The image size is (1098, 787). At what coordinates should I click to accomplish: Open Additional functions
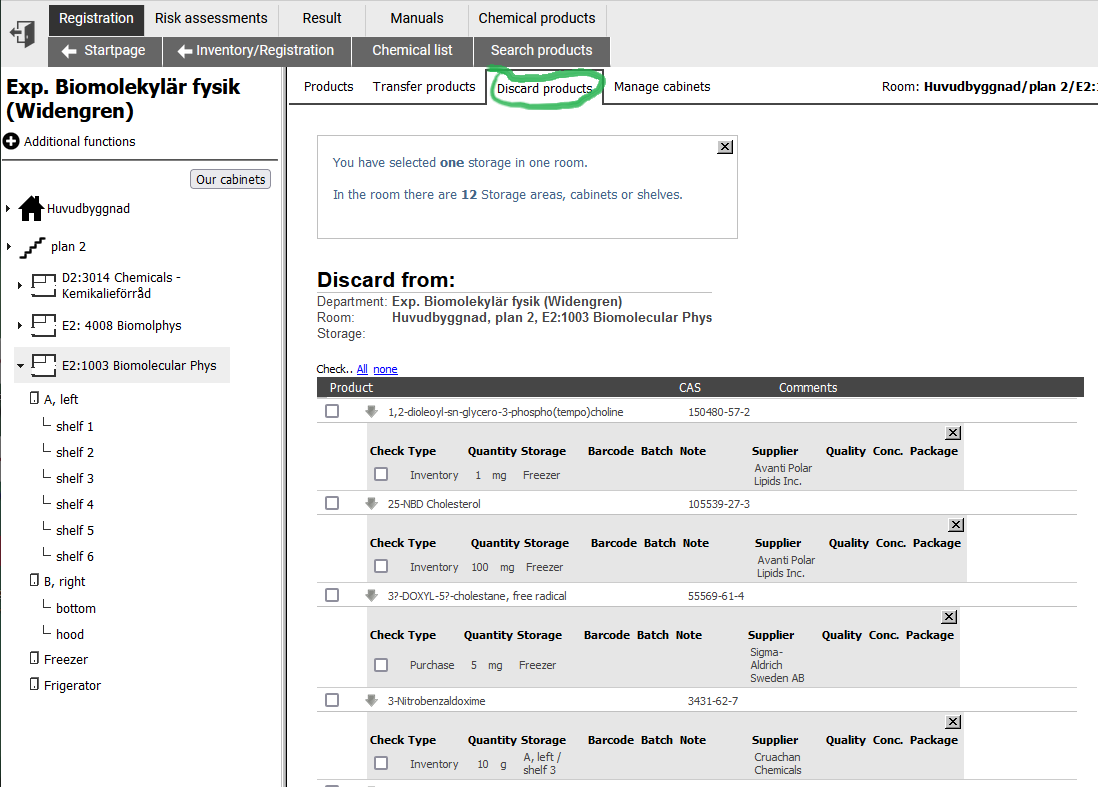pyautogui.click(x=80, y=141)
